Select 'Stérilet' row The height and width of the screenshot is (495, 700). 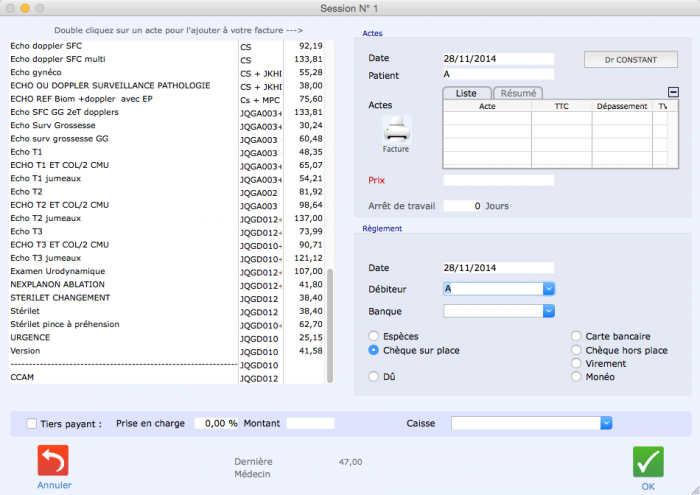click(166, 311)
